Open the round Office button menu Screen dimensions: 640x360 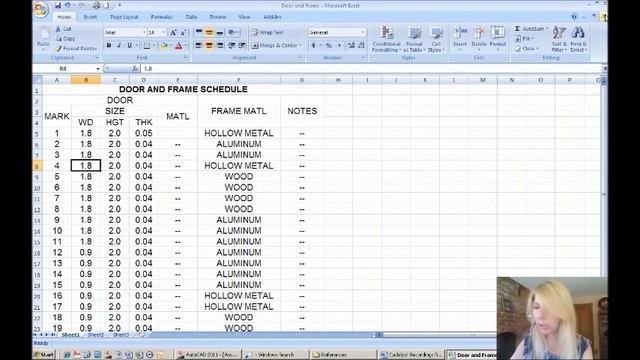41,9
